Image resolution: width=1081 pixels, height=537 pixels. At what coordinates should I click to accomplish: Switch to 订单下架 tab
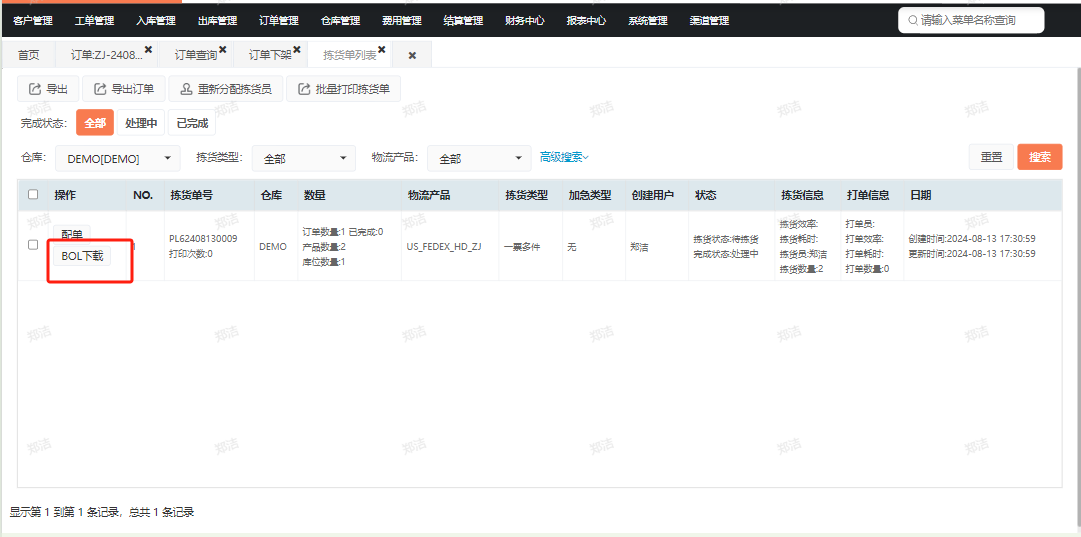(x=270, y=55)
